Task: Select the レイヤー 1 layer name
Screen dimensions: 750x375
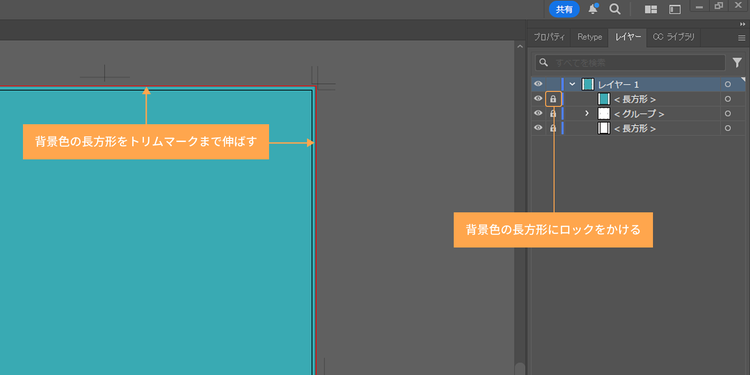Action: coord(618,85)
